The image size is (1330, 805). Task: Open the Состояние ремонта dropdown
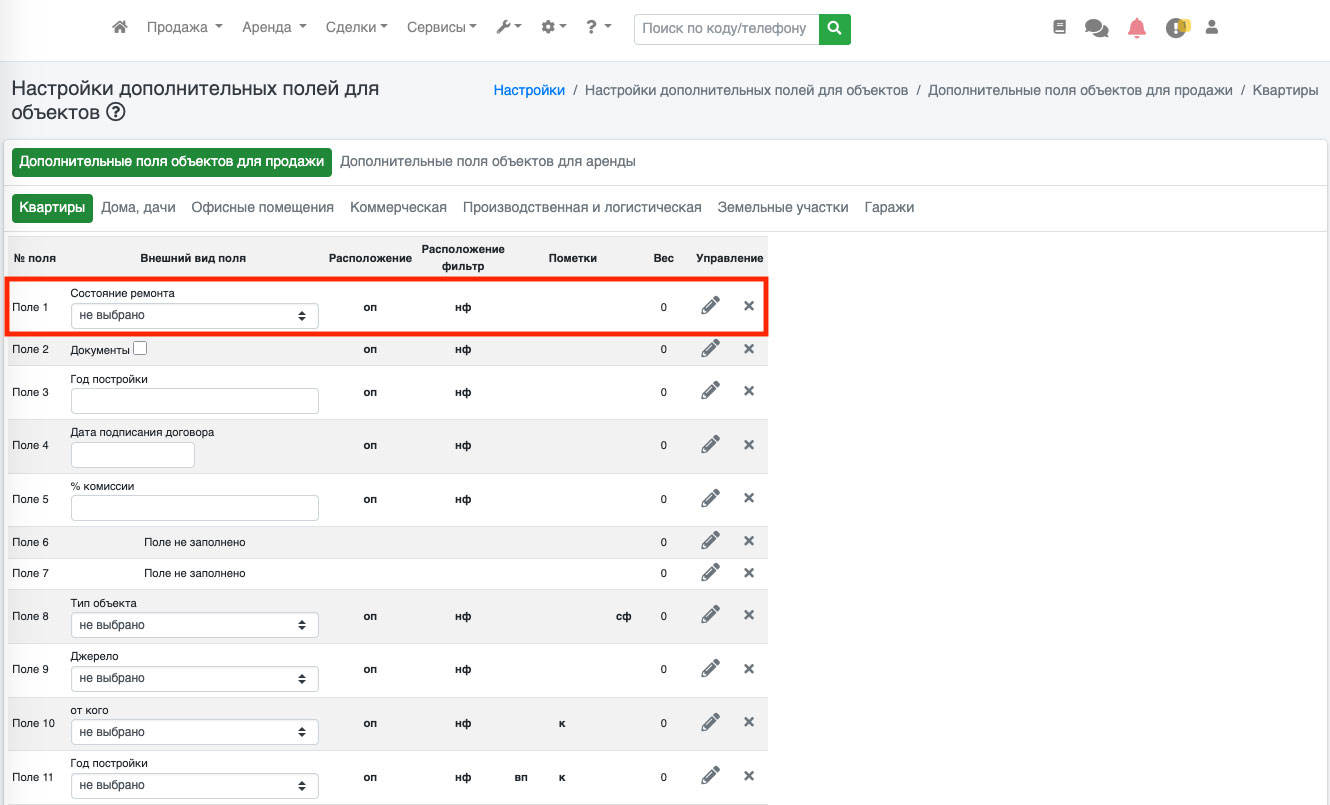point(194,316)
